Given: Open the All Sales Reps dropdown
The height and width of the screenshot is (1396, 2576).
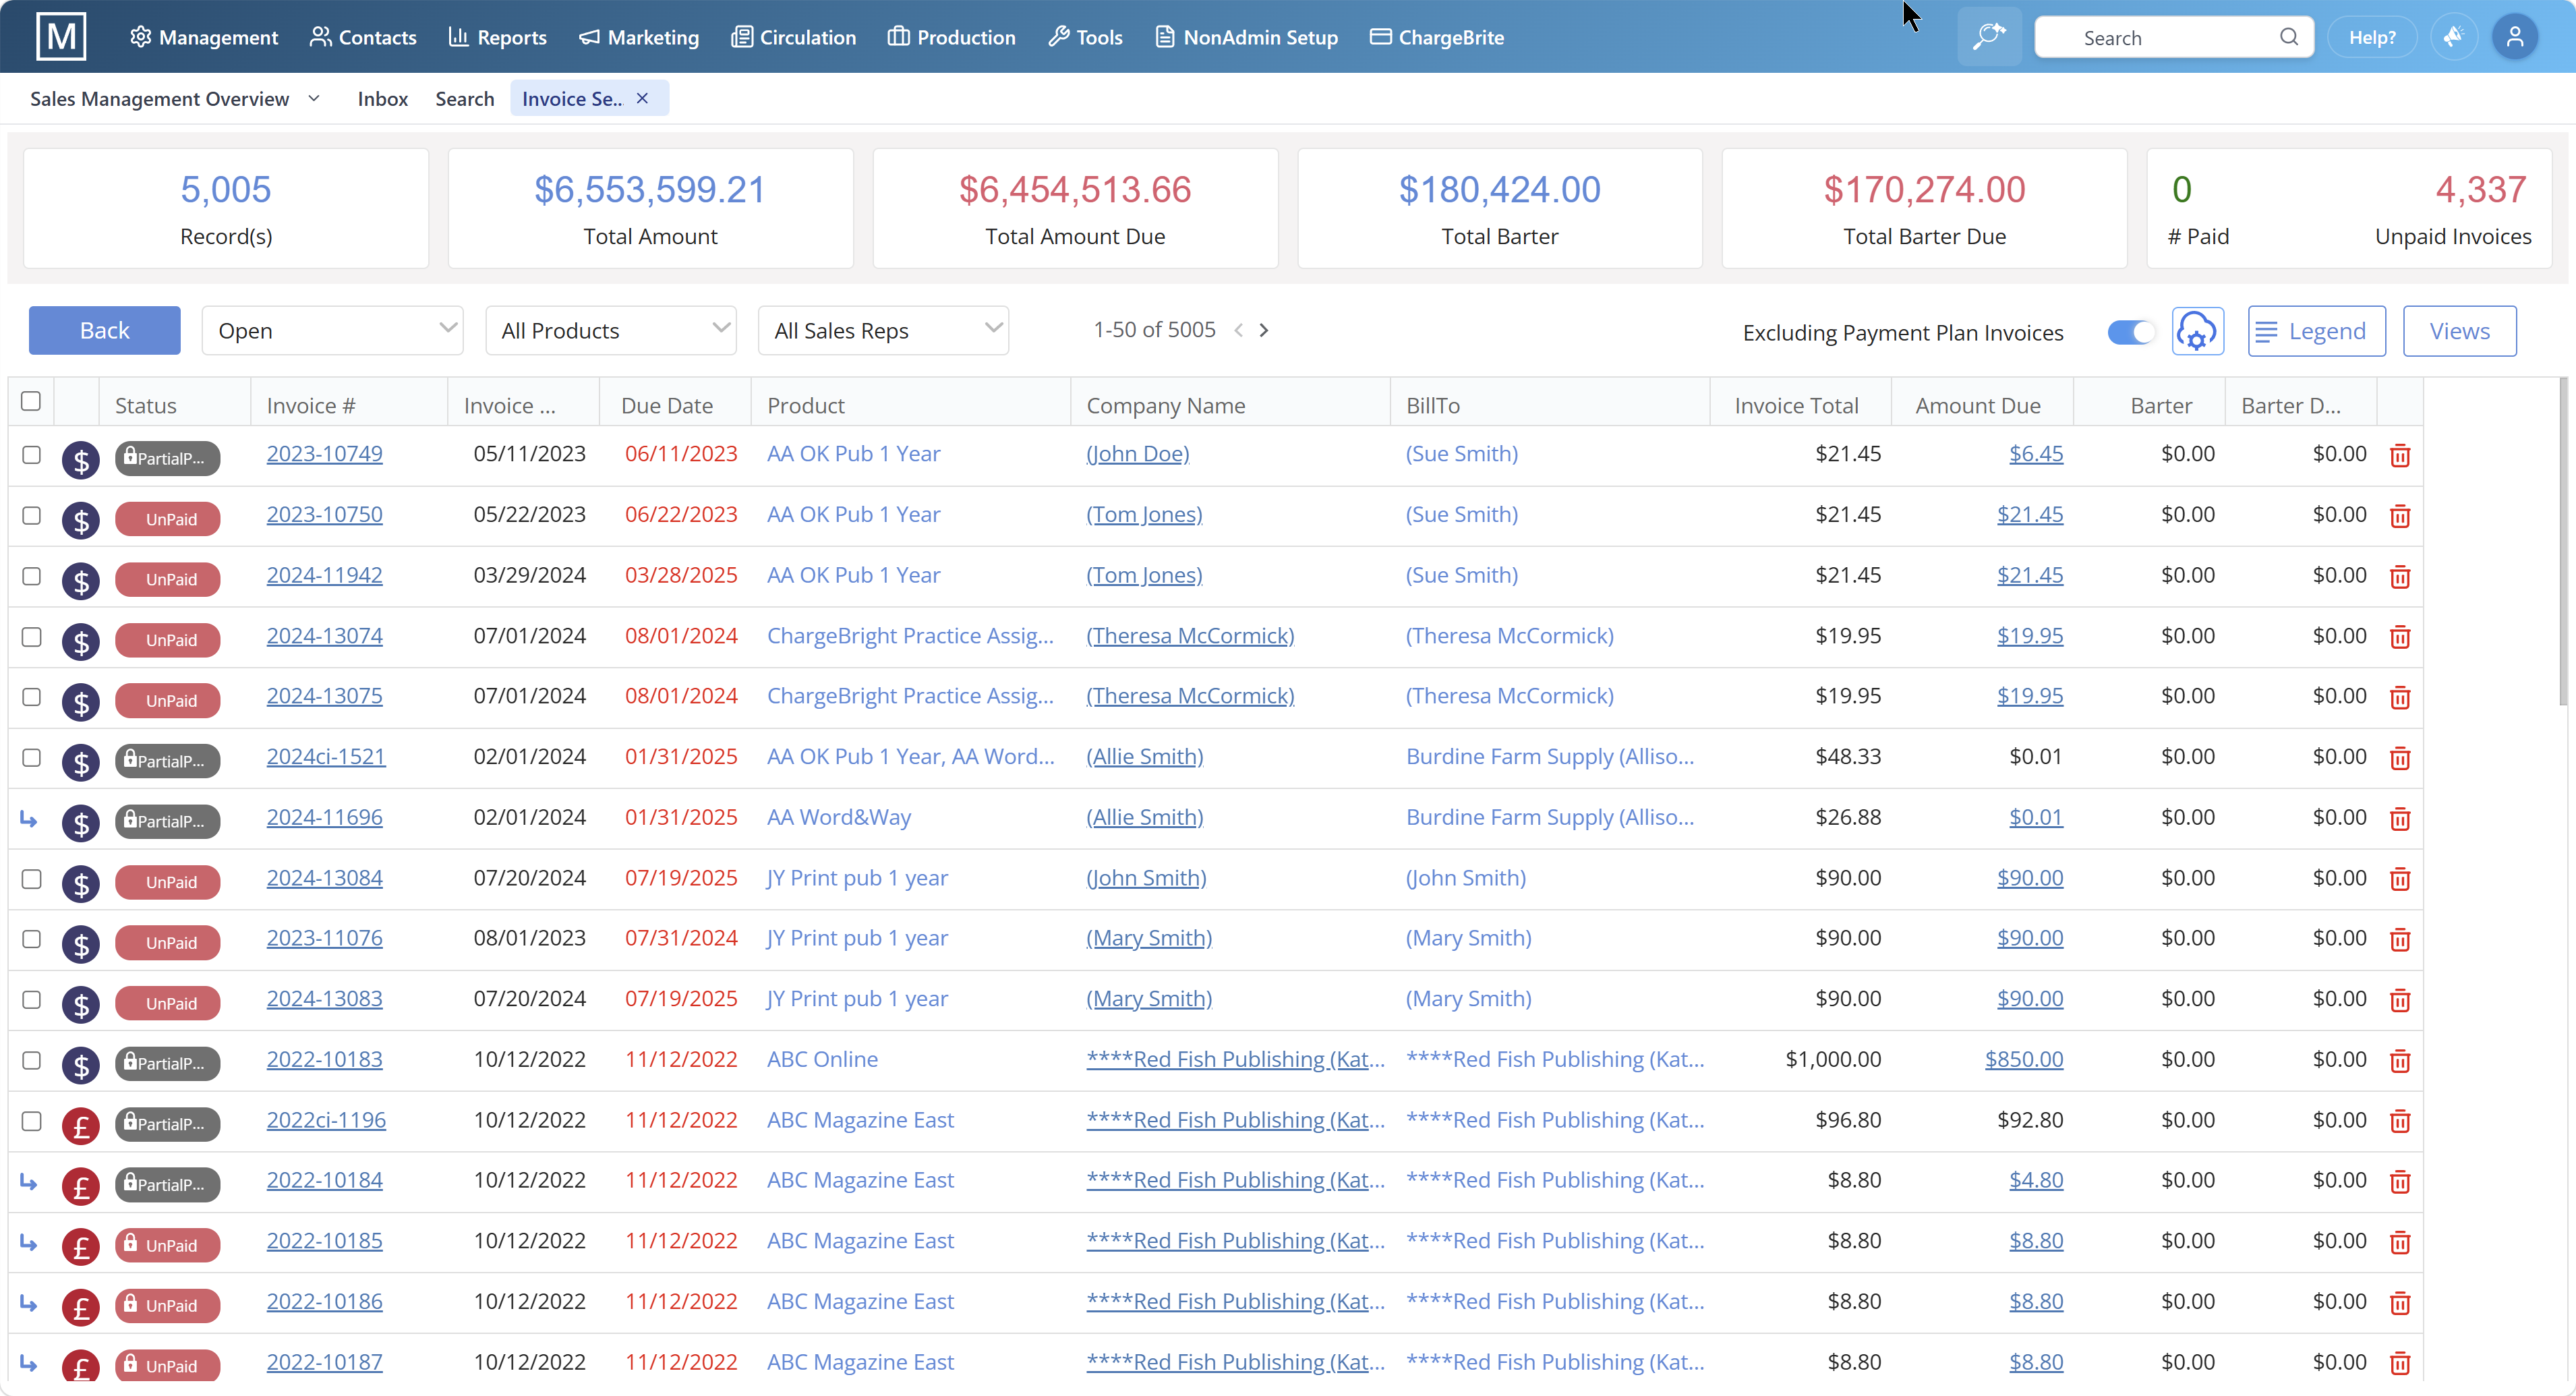Looking at the screenshot, I should click(x=884, y=330).
